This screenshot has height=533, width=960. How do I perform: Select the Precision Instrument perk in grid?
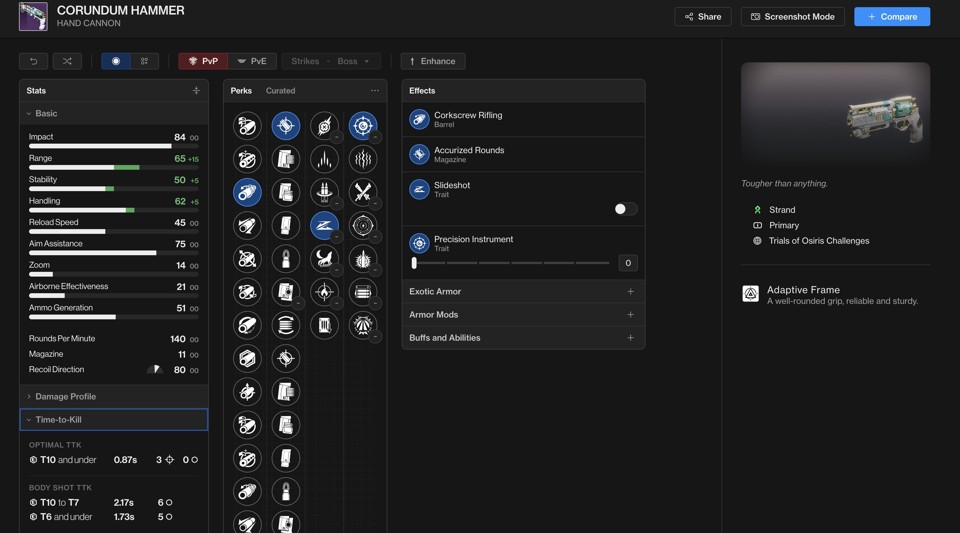click(x=363, y=125)
